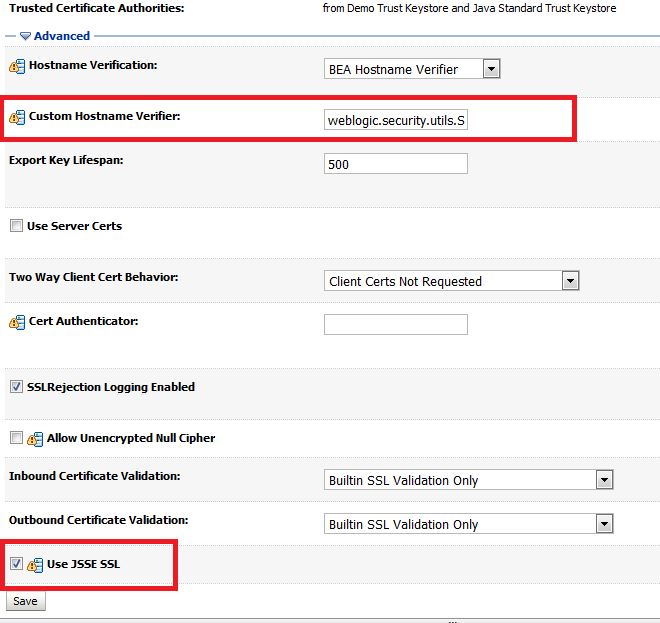The height and width of the screenshot is (623, 660).
Task: Click the Custom Hostname Verifier text field
Action: (396, 120)
